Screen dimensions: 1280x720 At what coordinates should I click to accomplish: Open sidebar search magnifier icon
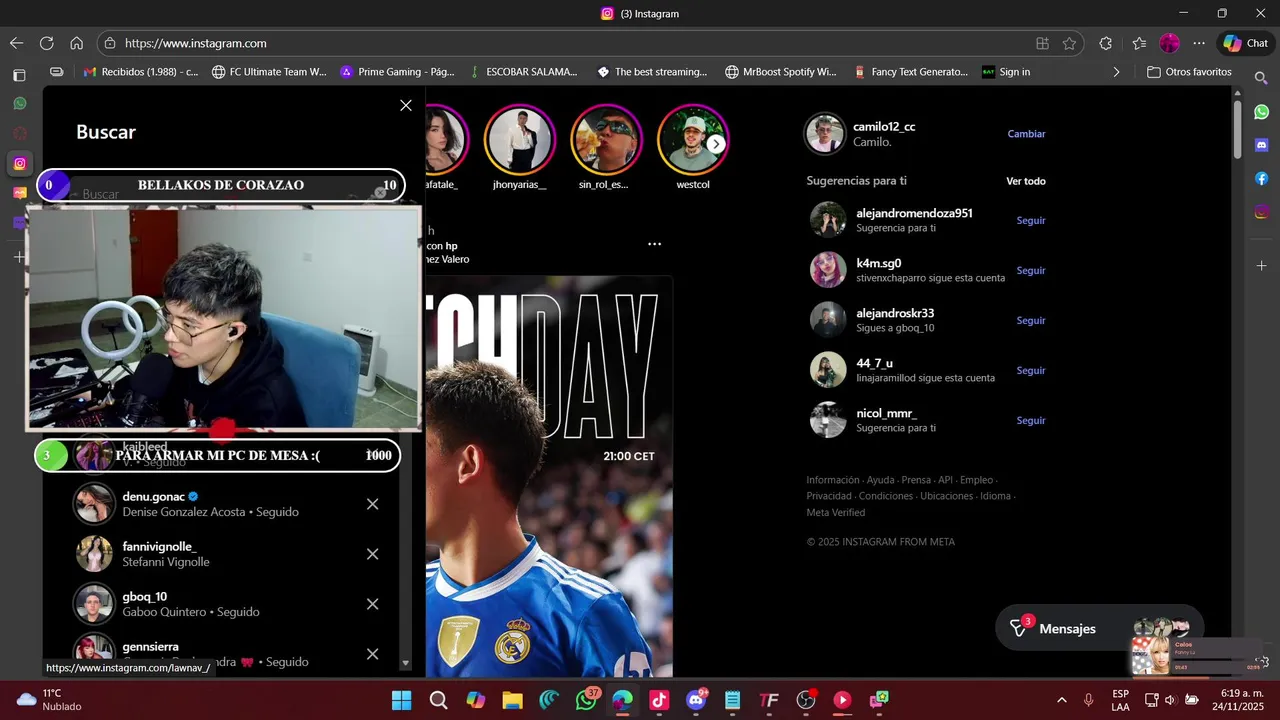point(1261,77)
